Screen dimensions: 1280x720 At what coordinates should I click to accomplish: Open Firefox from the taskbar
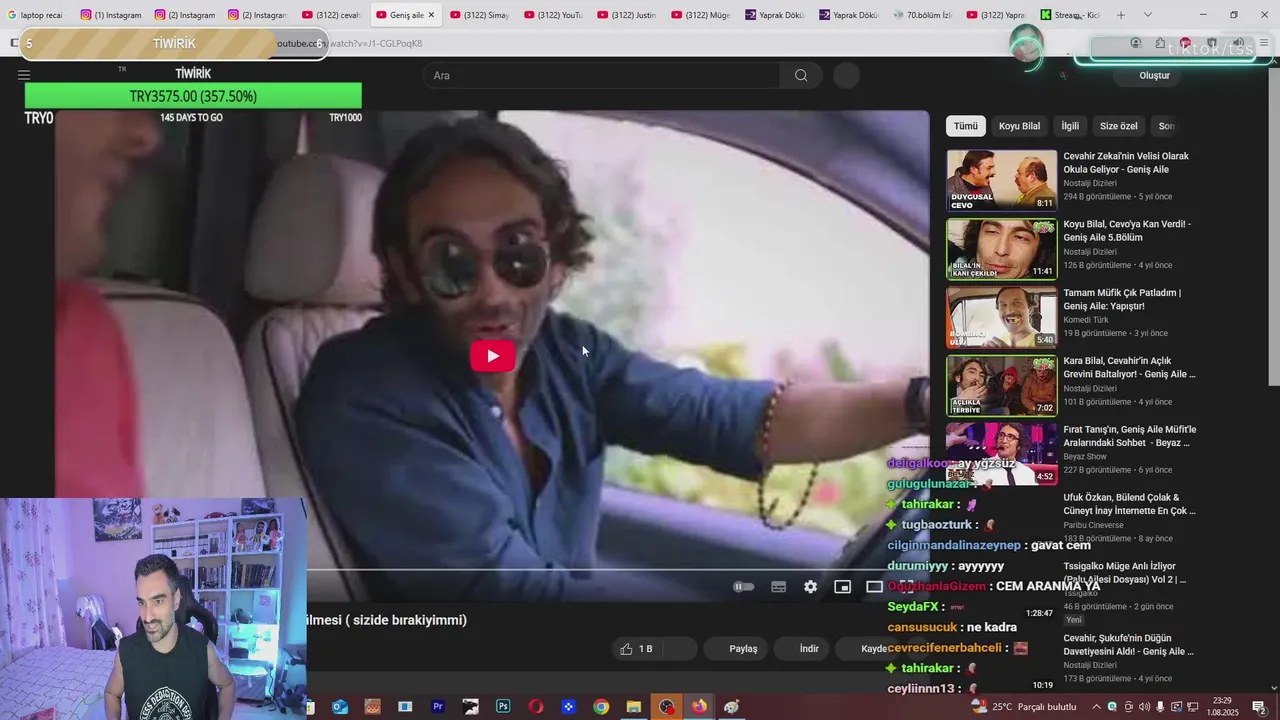[x=699, y=707]
